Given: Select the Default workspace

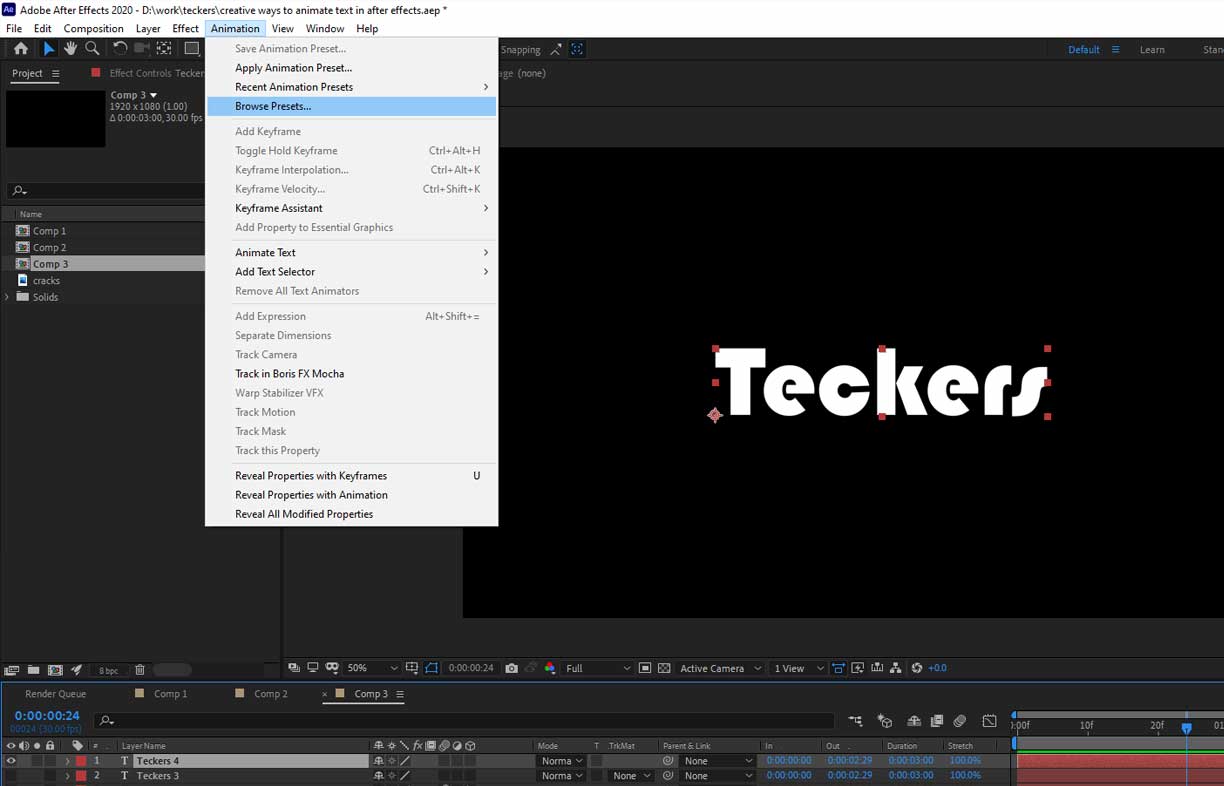Looking at the screenshot, I should tap(1084, 50).
